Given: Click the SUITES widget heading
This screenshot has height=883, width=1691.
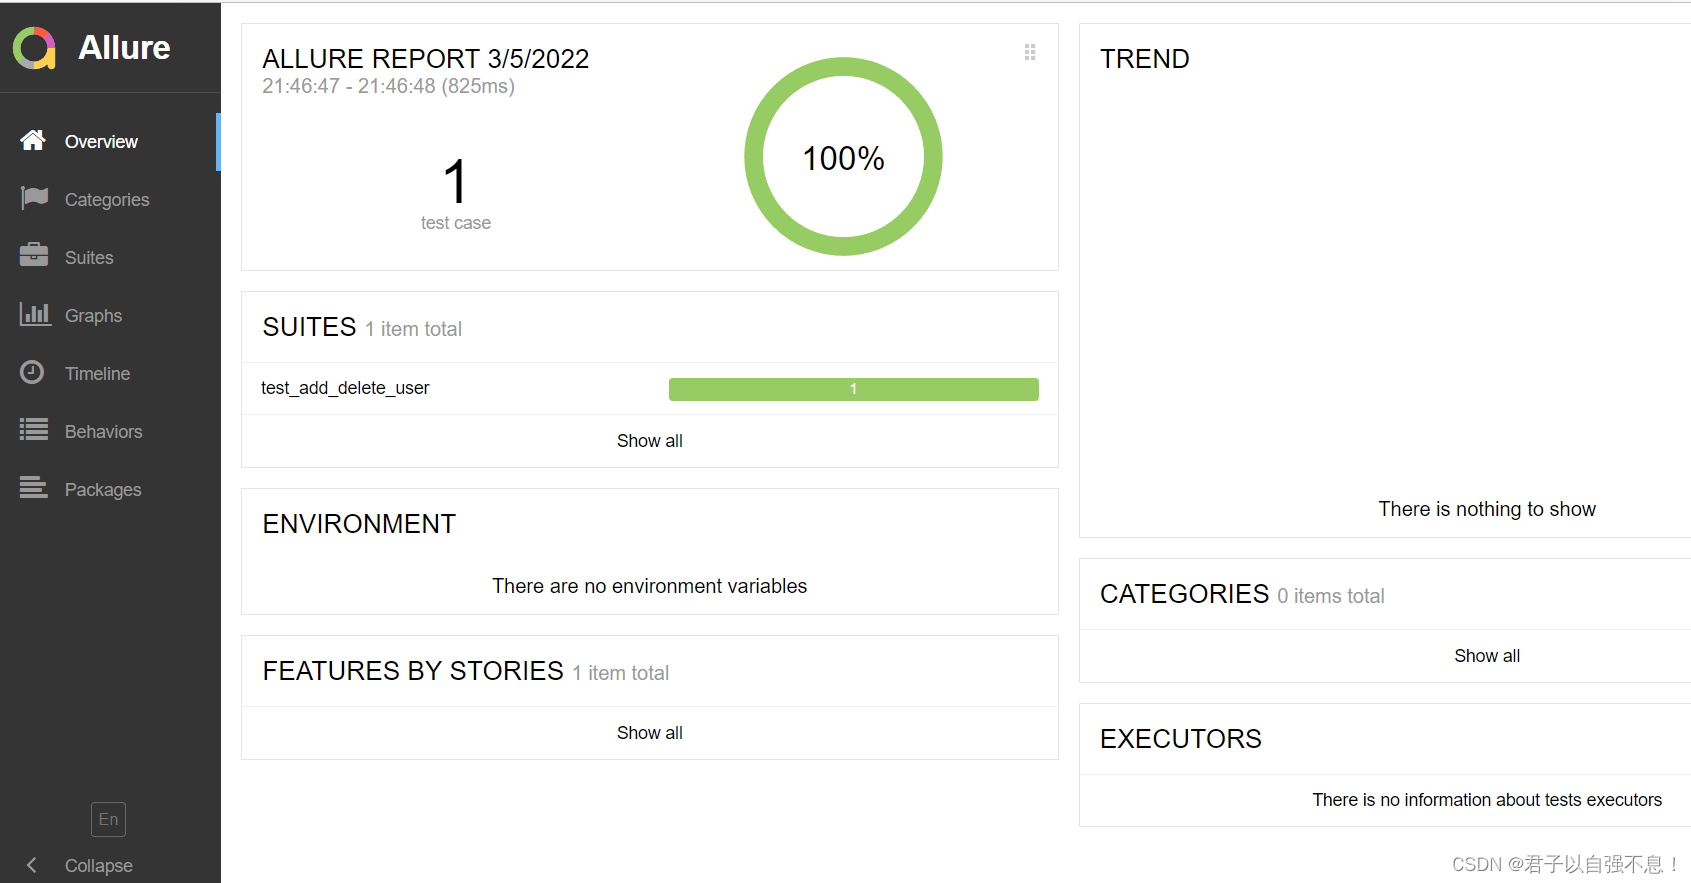Looking at the screenshot, I should coord(309,327).
